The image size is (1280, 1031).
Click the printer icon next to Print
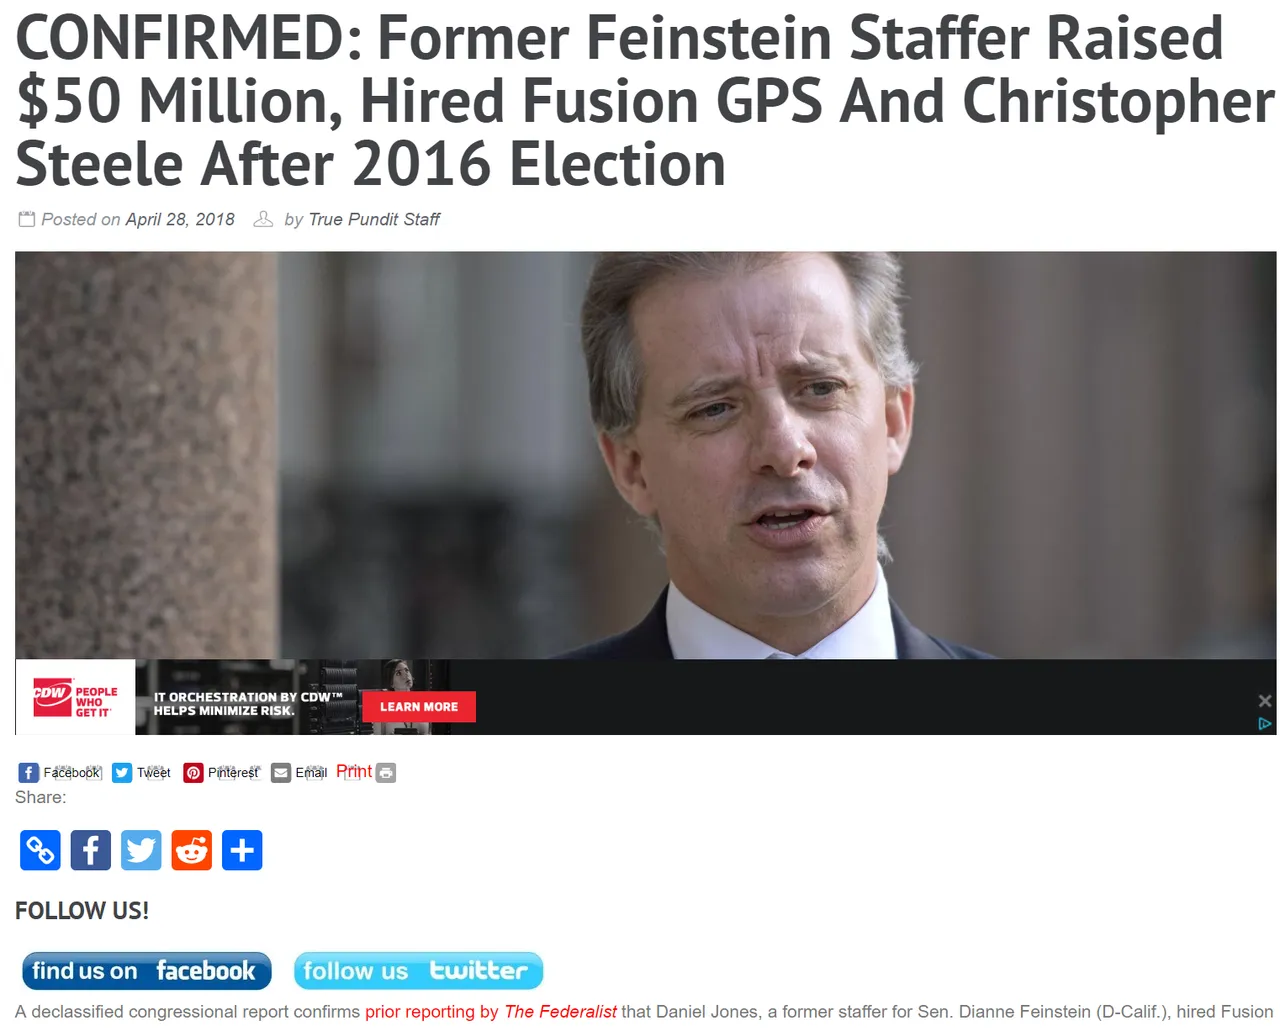(386, 773)
